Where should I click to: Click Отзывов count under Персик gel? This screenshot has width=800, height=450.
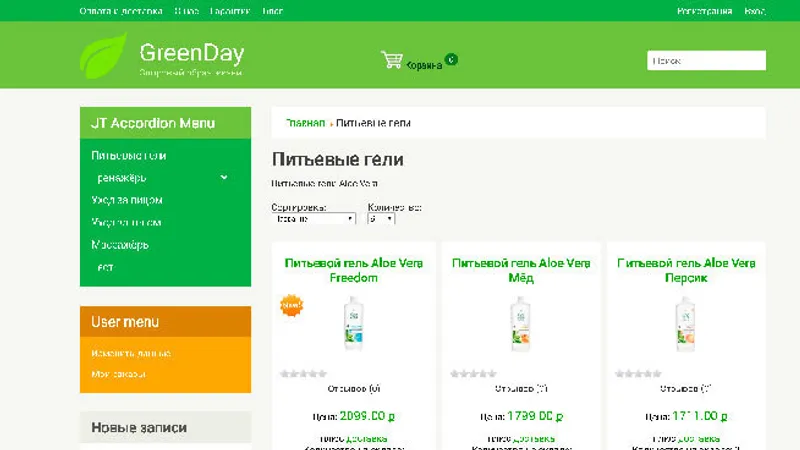click(686, 389)
